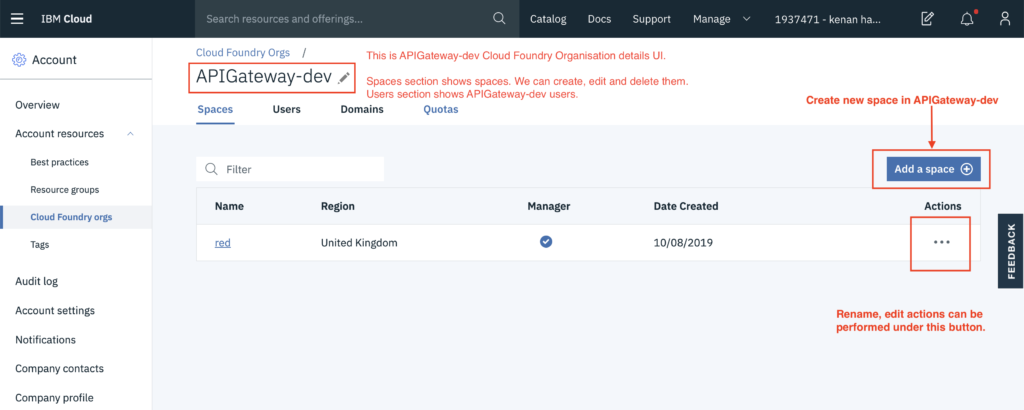Open the Catalog menu item

(x=547, y=19)
